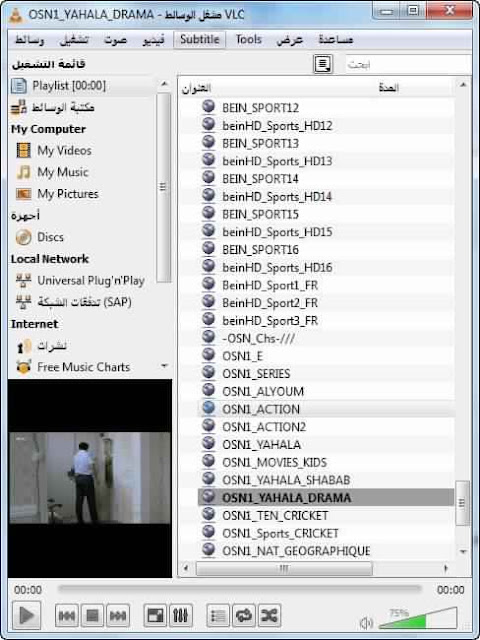The height and width of the screenshot is (640, 480).
Task: Select beinHD_Sports_HD14 channel
Action: click(277, 197)
